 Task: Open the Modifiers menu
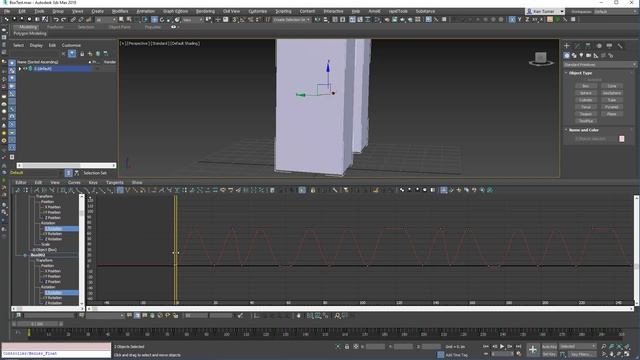(x=120, y=11)
